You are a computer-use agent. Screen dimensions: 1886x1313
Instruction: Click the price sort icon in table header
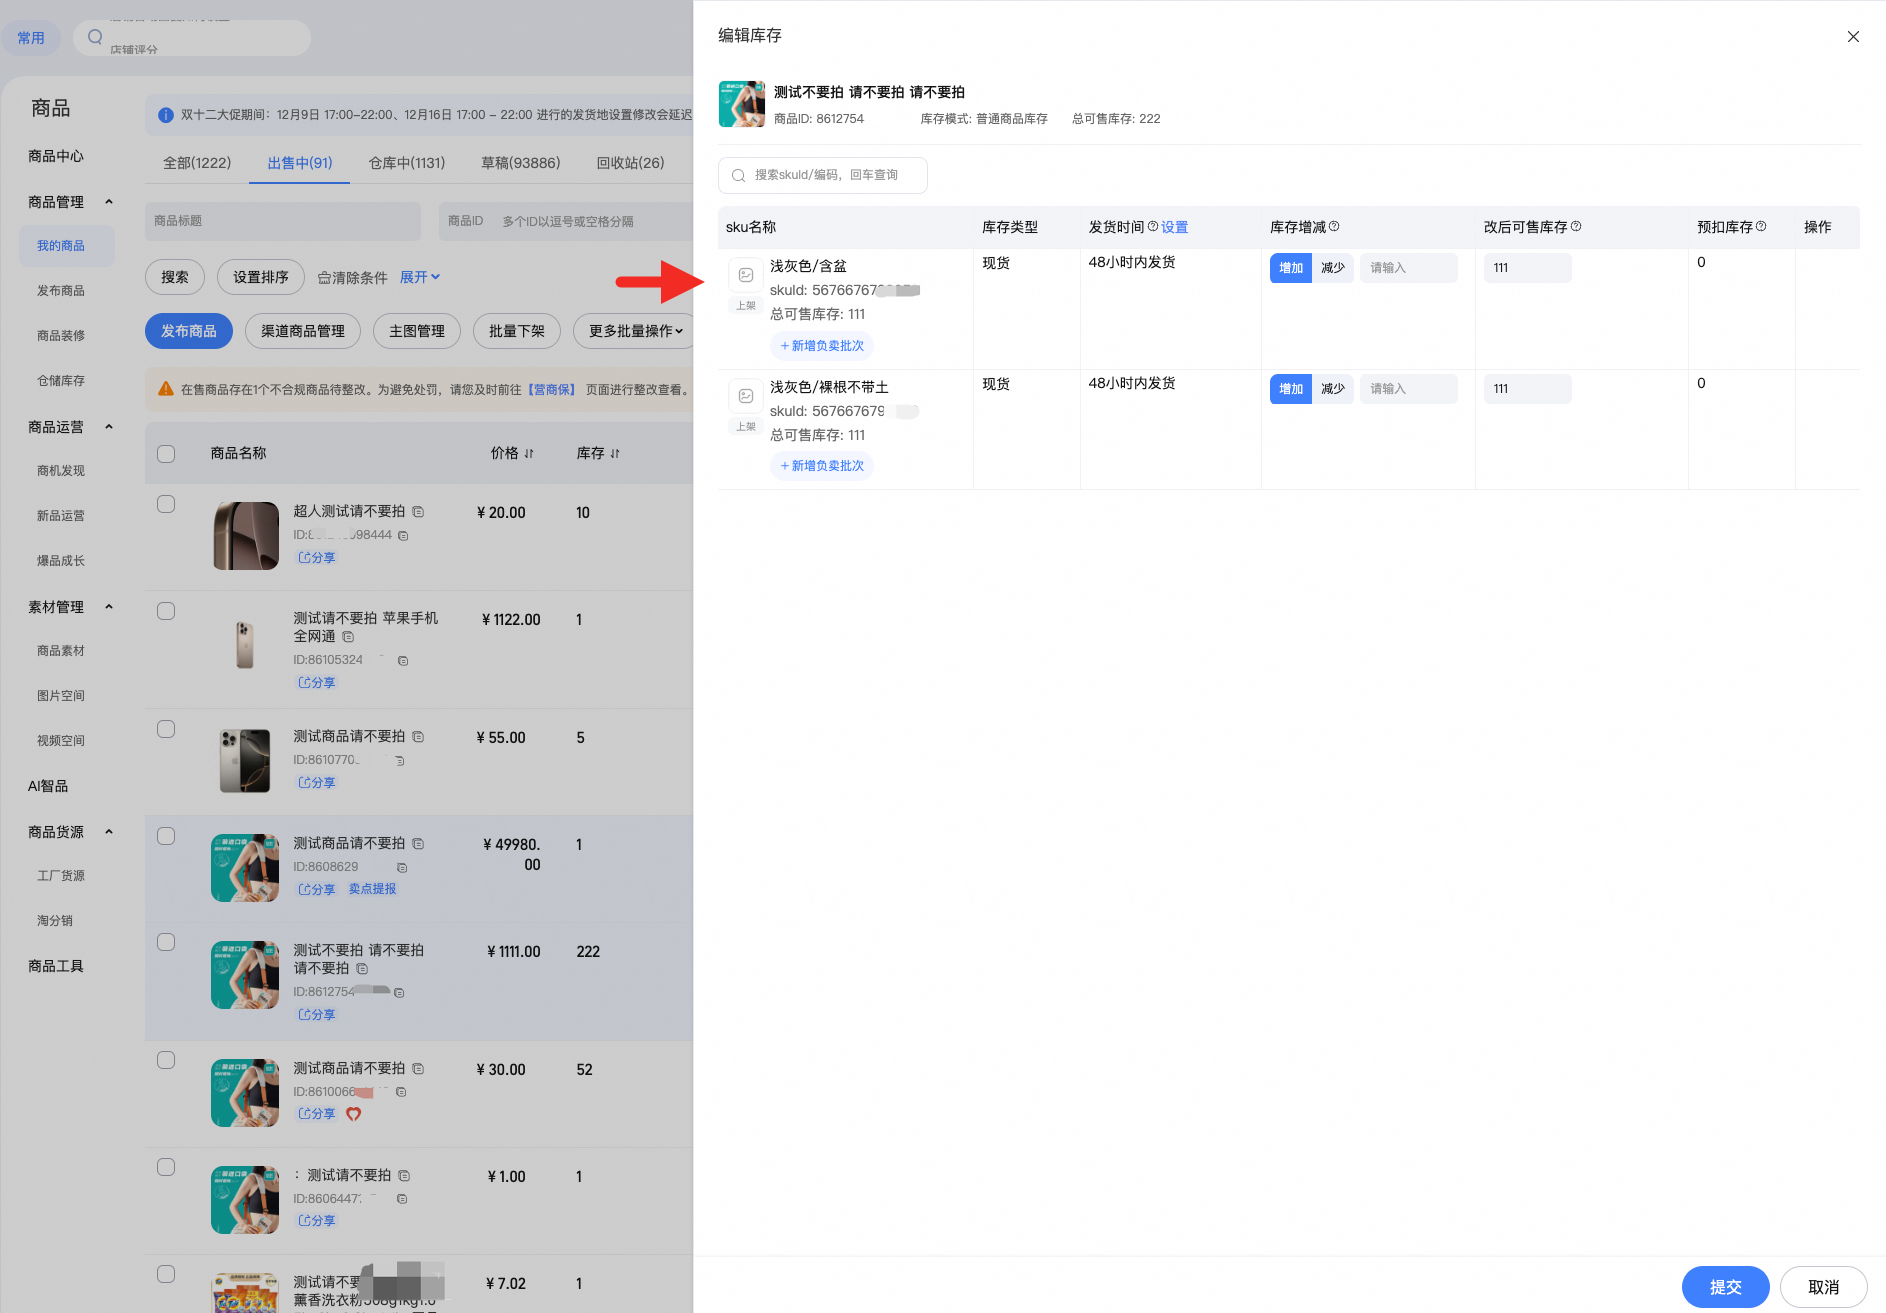click(x=529, y=454)
